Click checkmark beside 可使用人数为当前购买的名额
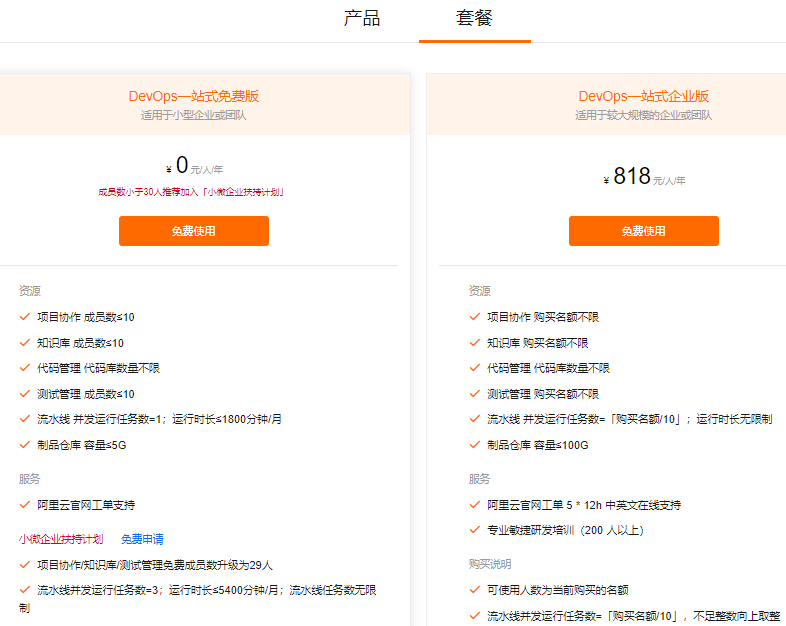The height and width of the screenshot is (626, 786). click(x=475, y=590)
